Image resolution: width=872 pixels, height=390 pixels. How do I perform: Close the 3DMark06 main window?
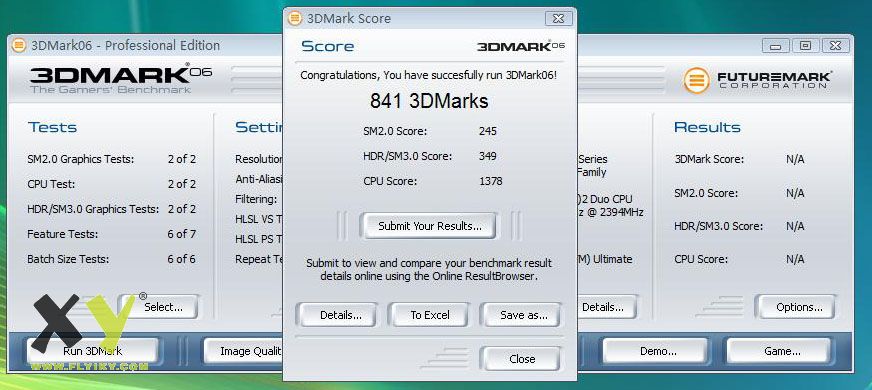point(835,46)
